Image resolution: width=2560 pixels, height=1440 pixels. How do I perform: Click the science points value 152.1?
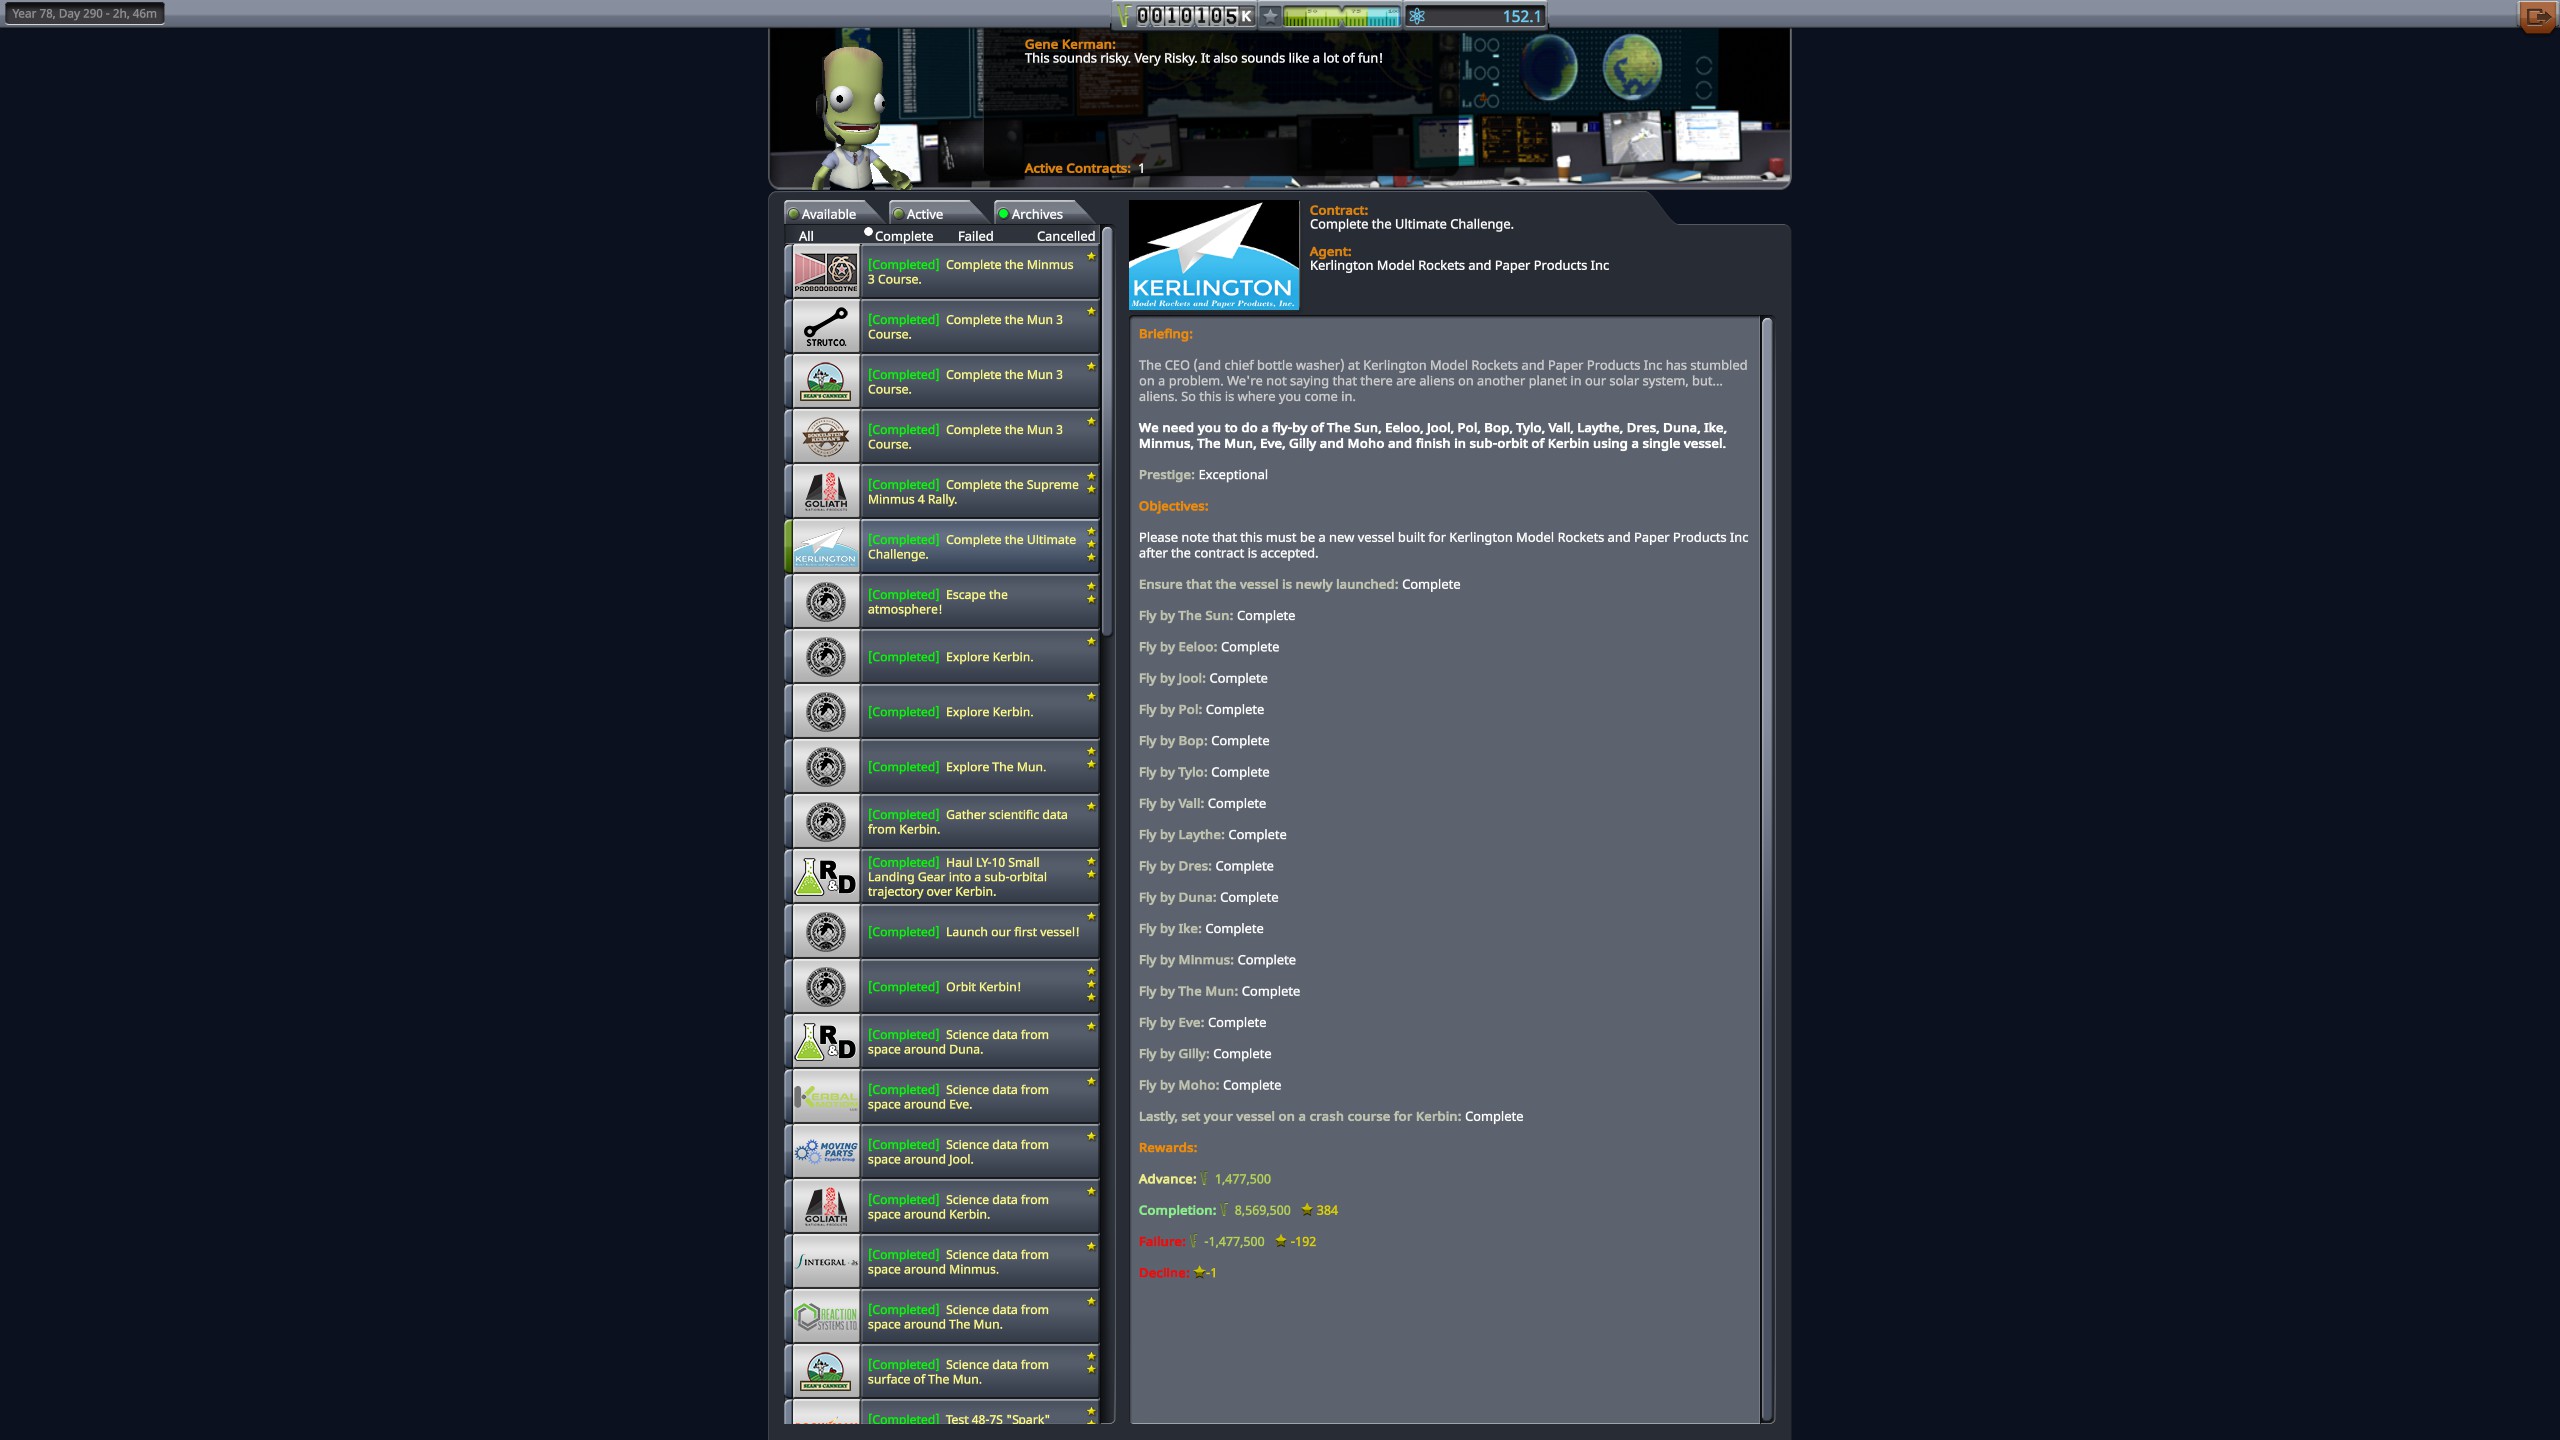click(1522, 16)
